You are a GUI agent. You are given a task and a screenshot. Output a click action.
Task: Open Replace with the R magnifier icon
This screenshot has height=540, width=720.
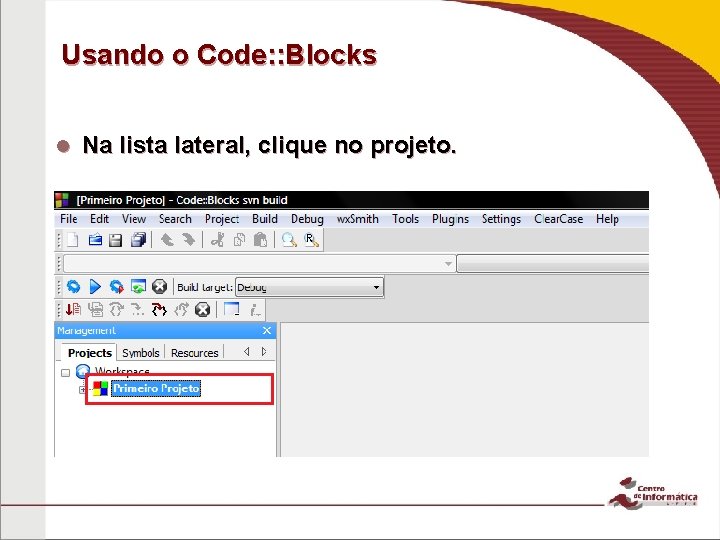coord(311,240)
